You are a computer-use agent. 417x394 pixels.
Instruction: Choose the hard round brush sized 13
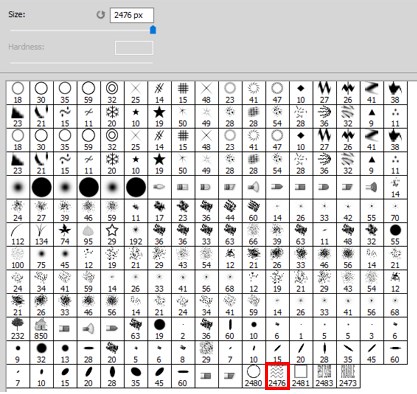tap(65, 352)
